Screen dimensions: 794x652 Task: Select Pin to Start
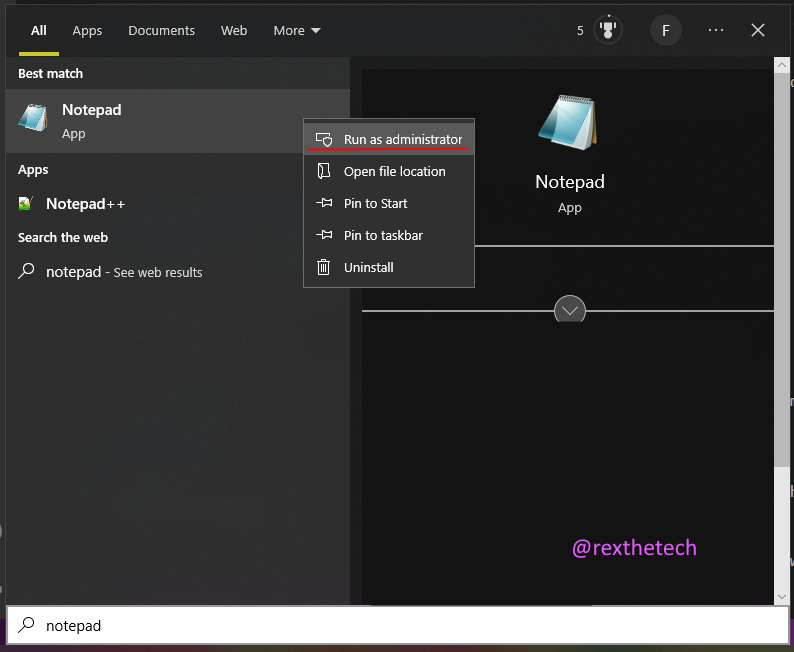(389, 203)
